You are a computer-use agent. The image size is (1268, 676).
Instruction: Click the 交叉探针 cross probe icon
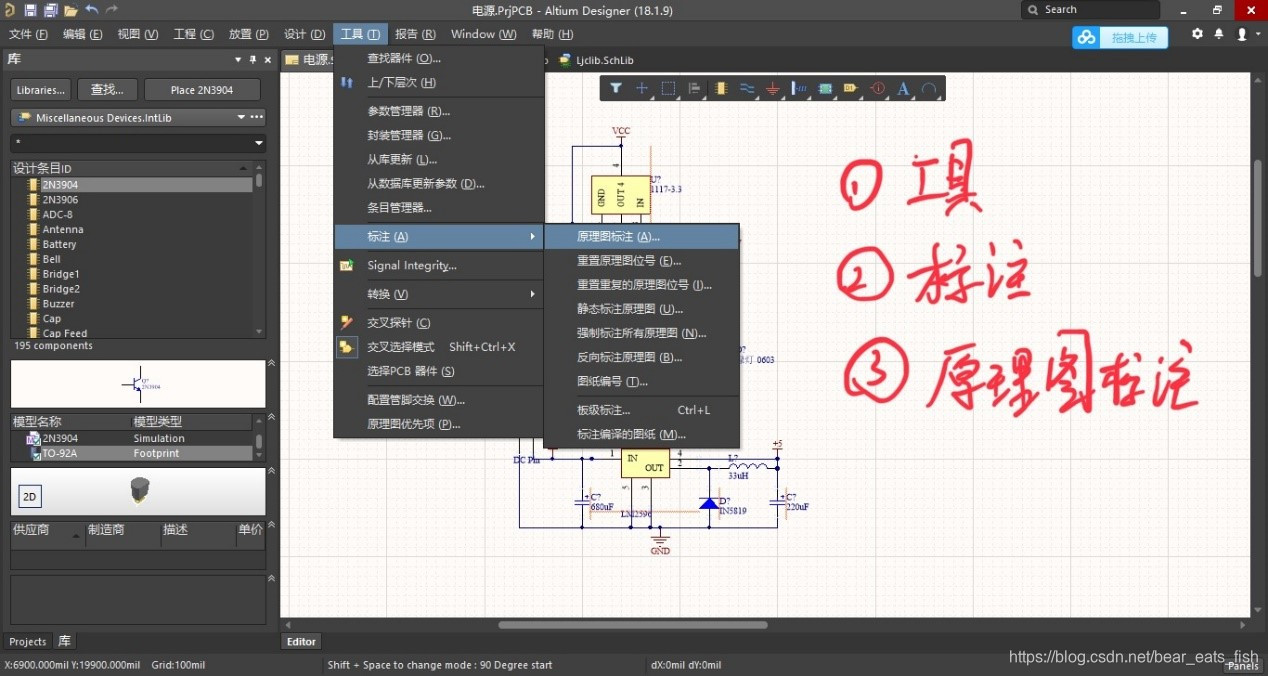click(x=346, y=322)
